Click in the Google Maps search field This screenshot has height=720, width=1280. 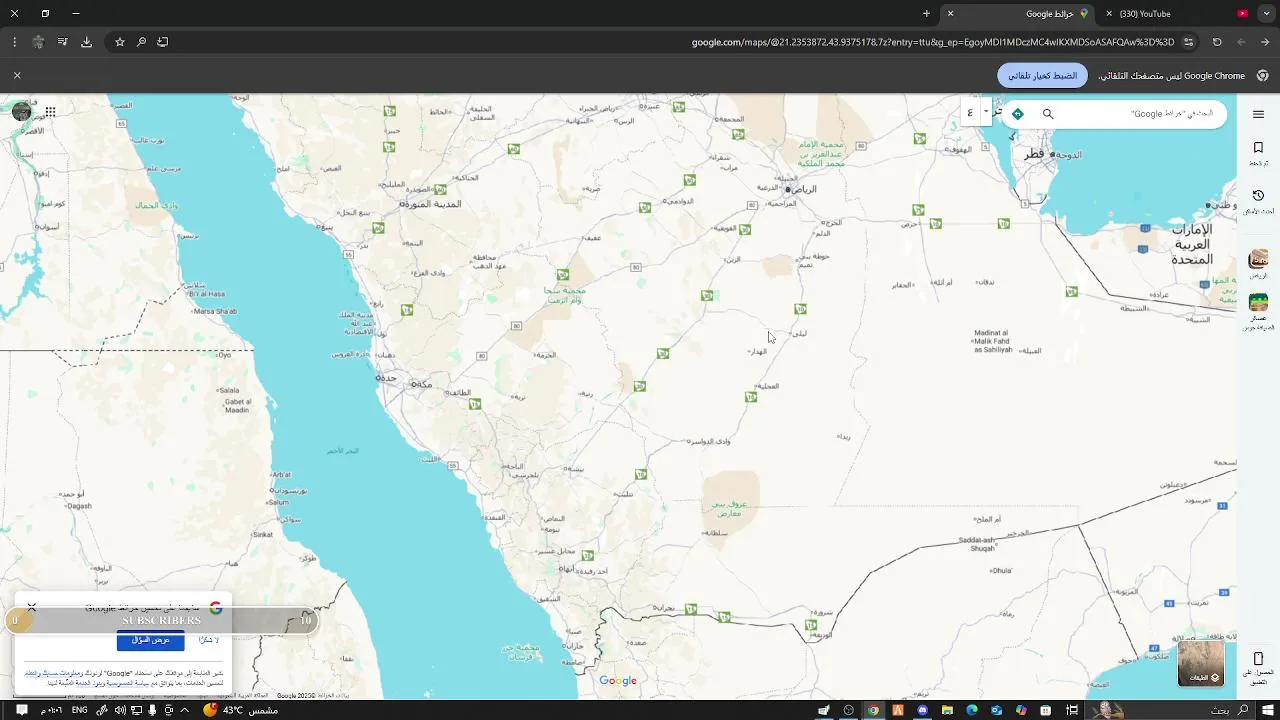[1140, 114]
